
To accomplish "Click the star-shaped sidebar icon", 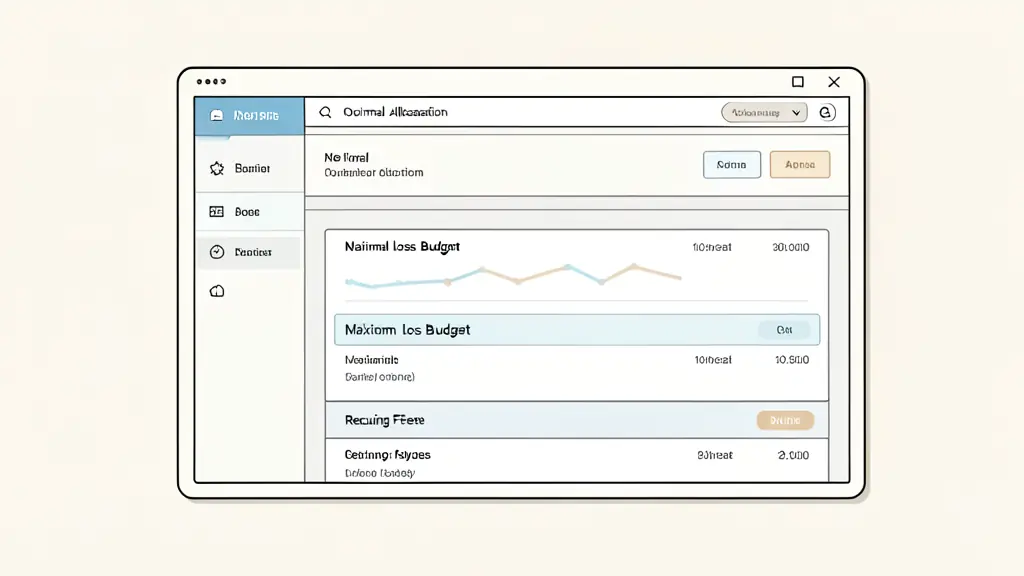I will pyautogui.click(x=217, y=168).
